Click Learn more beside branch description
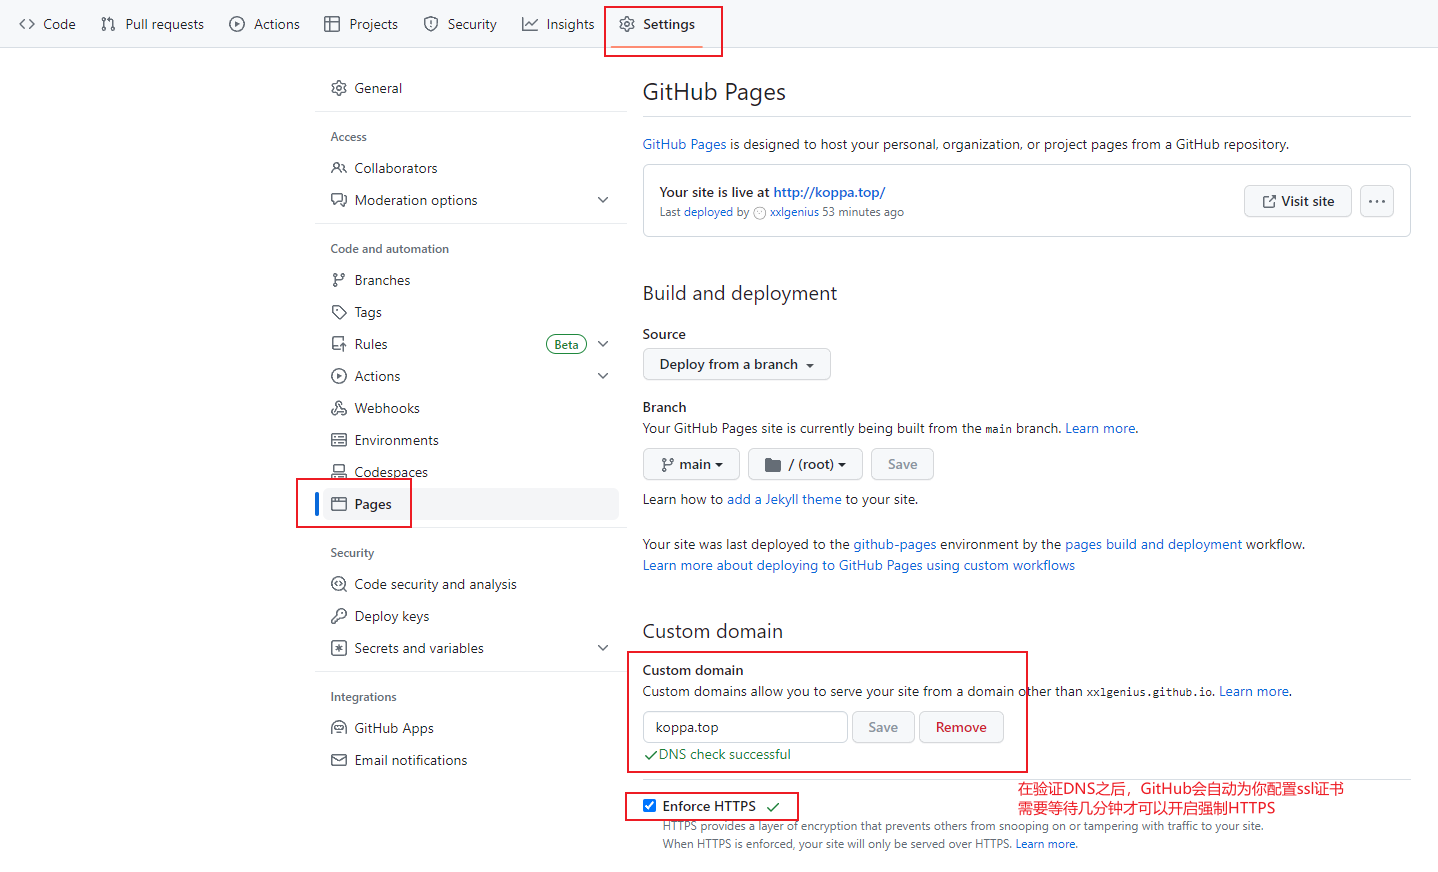 (1100, 428)
